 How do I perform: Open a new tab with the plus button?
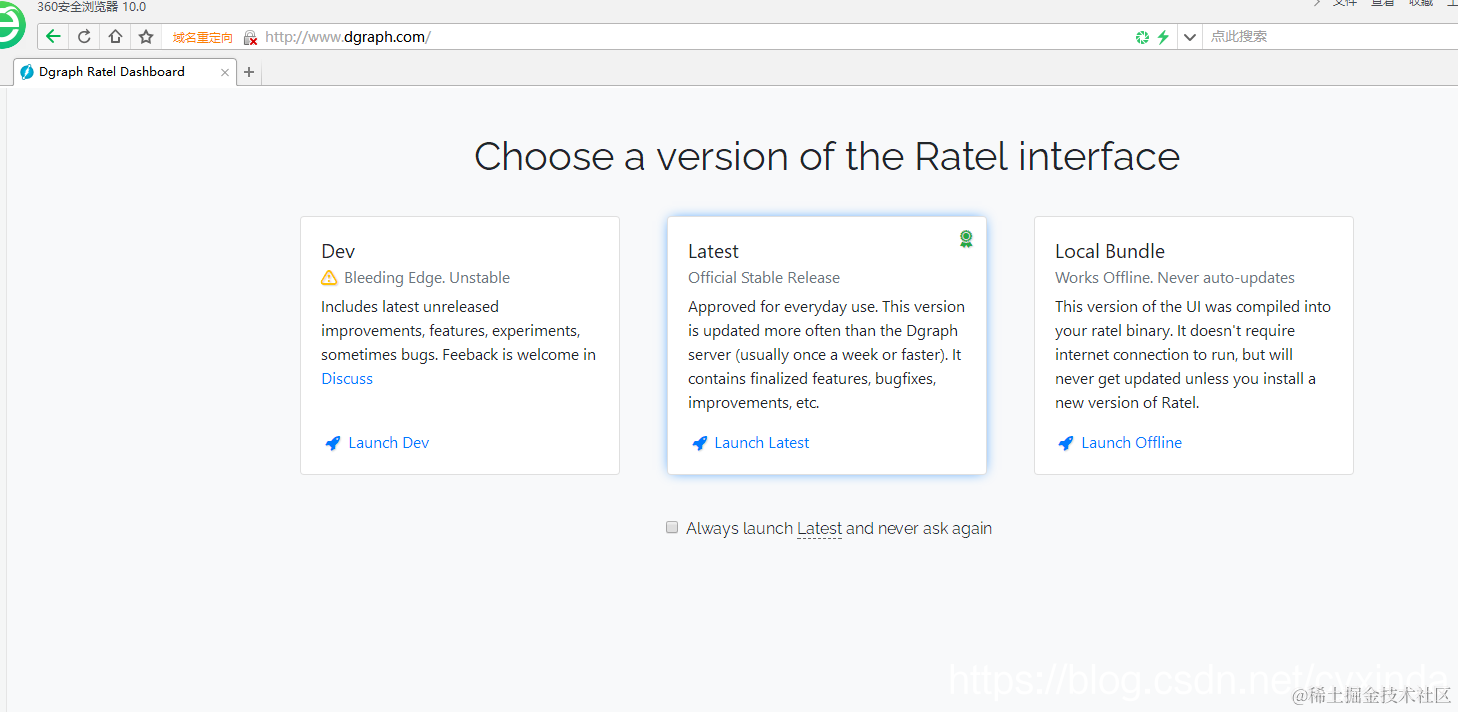coord(249,72)
